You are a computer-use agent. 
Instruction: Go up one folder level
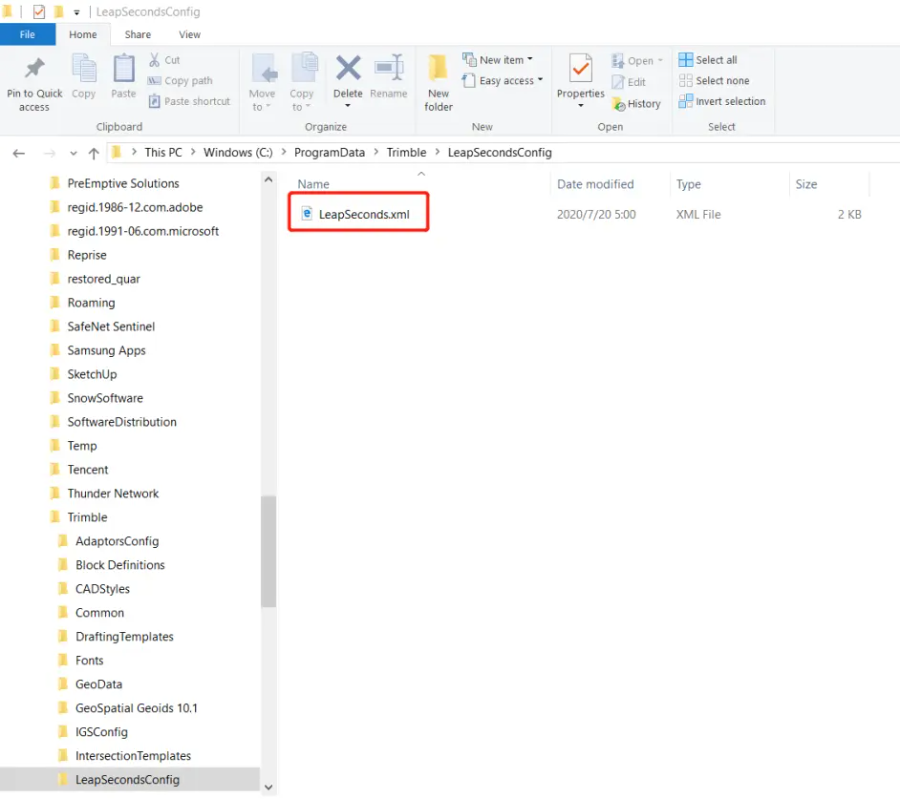tap(94, 153)
